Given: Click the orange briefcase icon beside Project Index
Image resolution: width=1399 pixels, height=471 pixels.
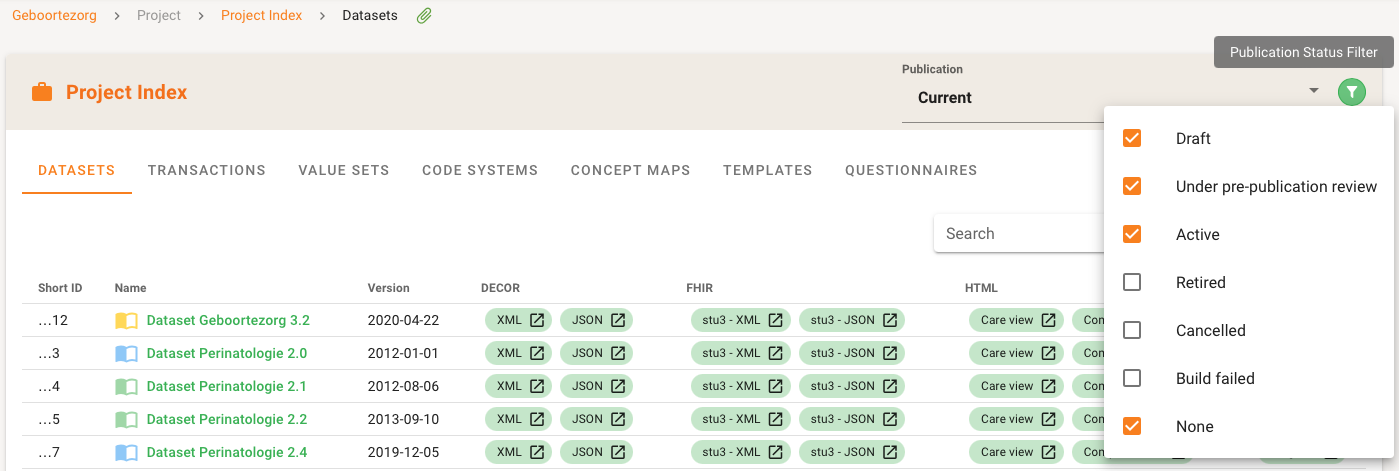Looking at the screenshot, I should click(42, 93).
